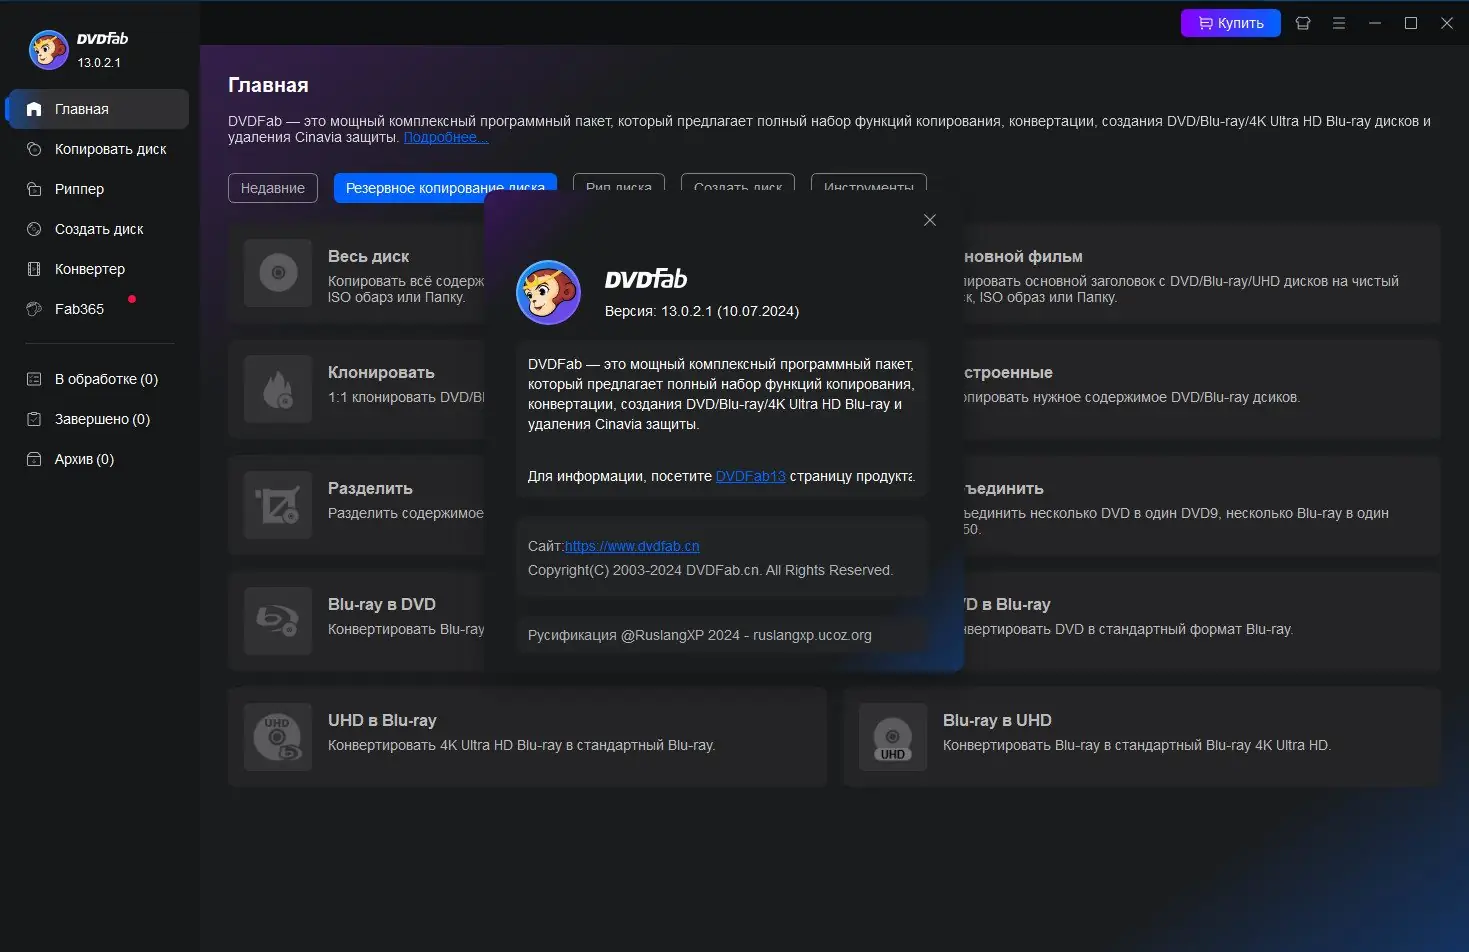Visit the https://www.dvdfab.cn site link
The image size is (1469, 952).
pyautogui.click(x=632, y=546)
